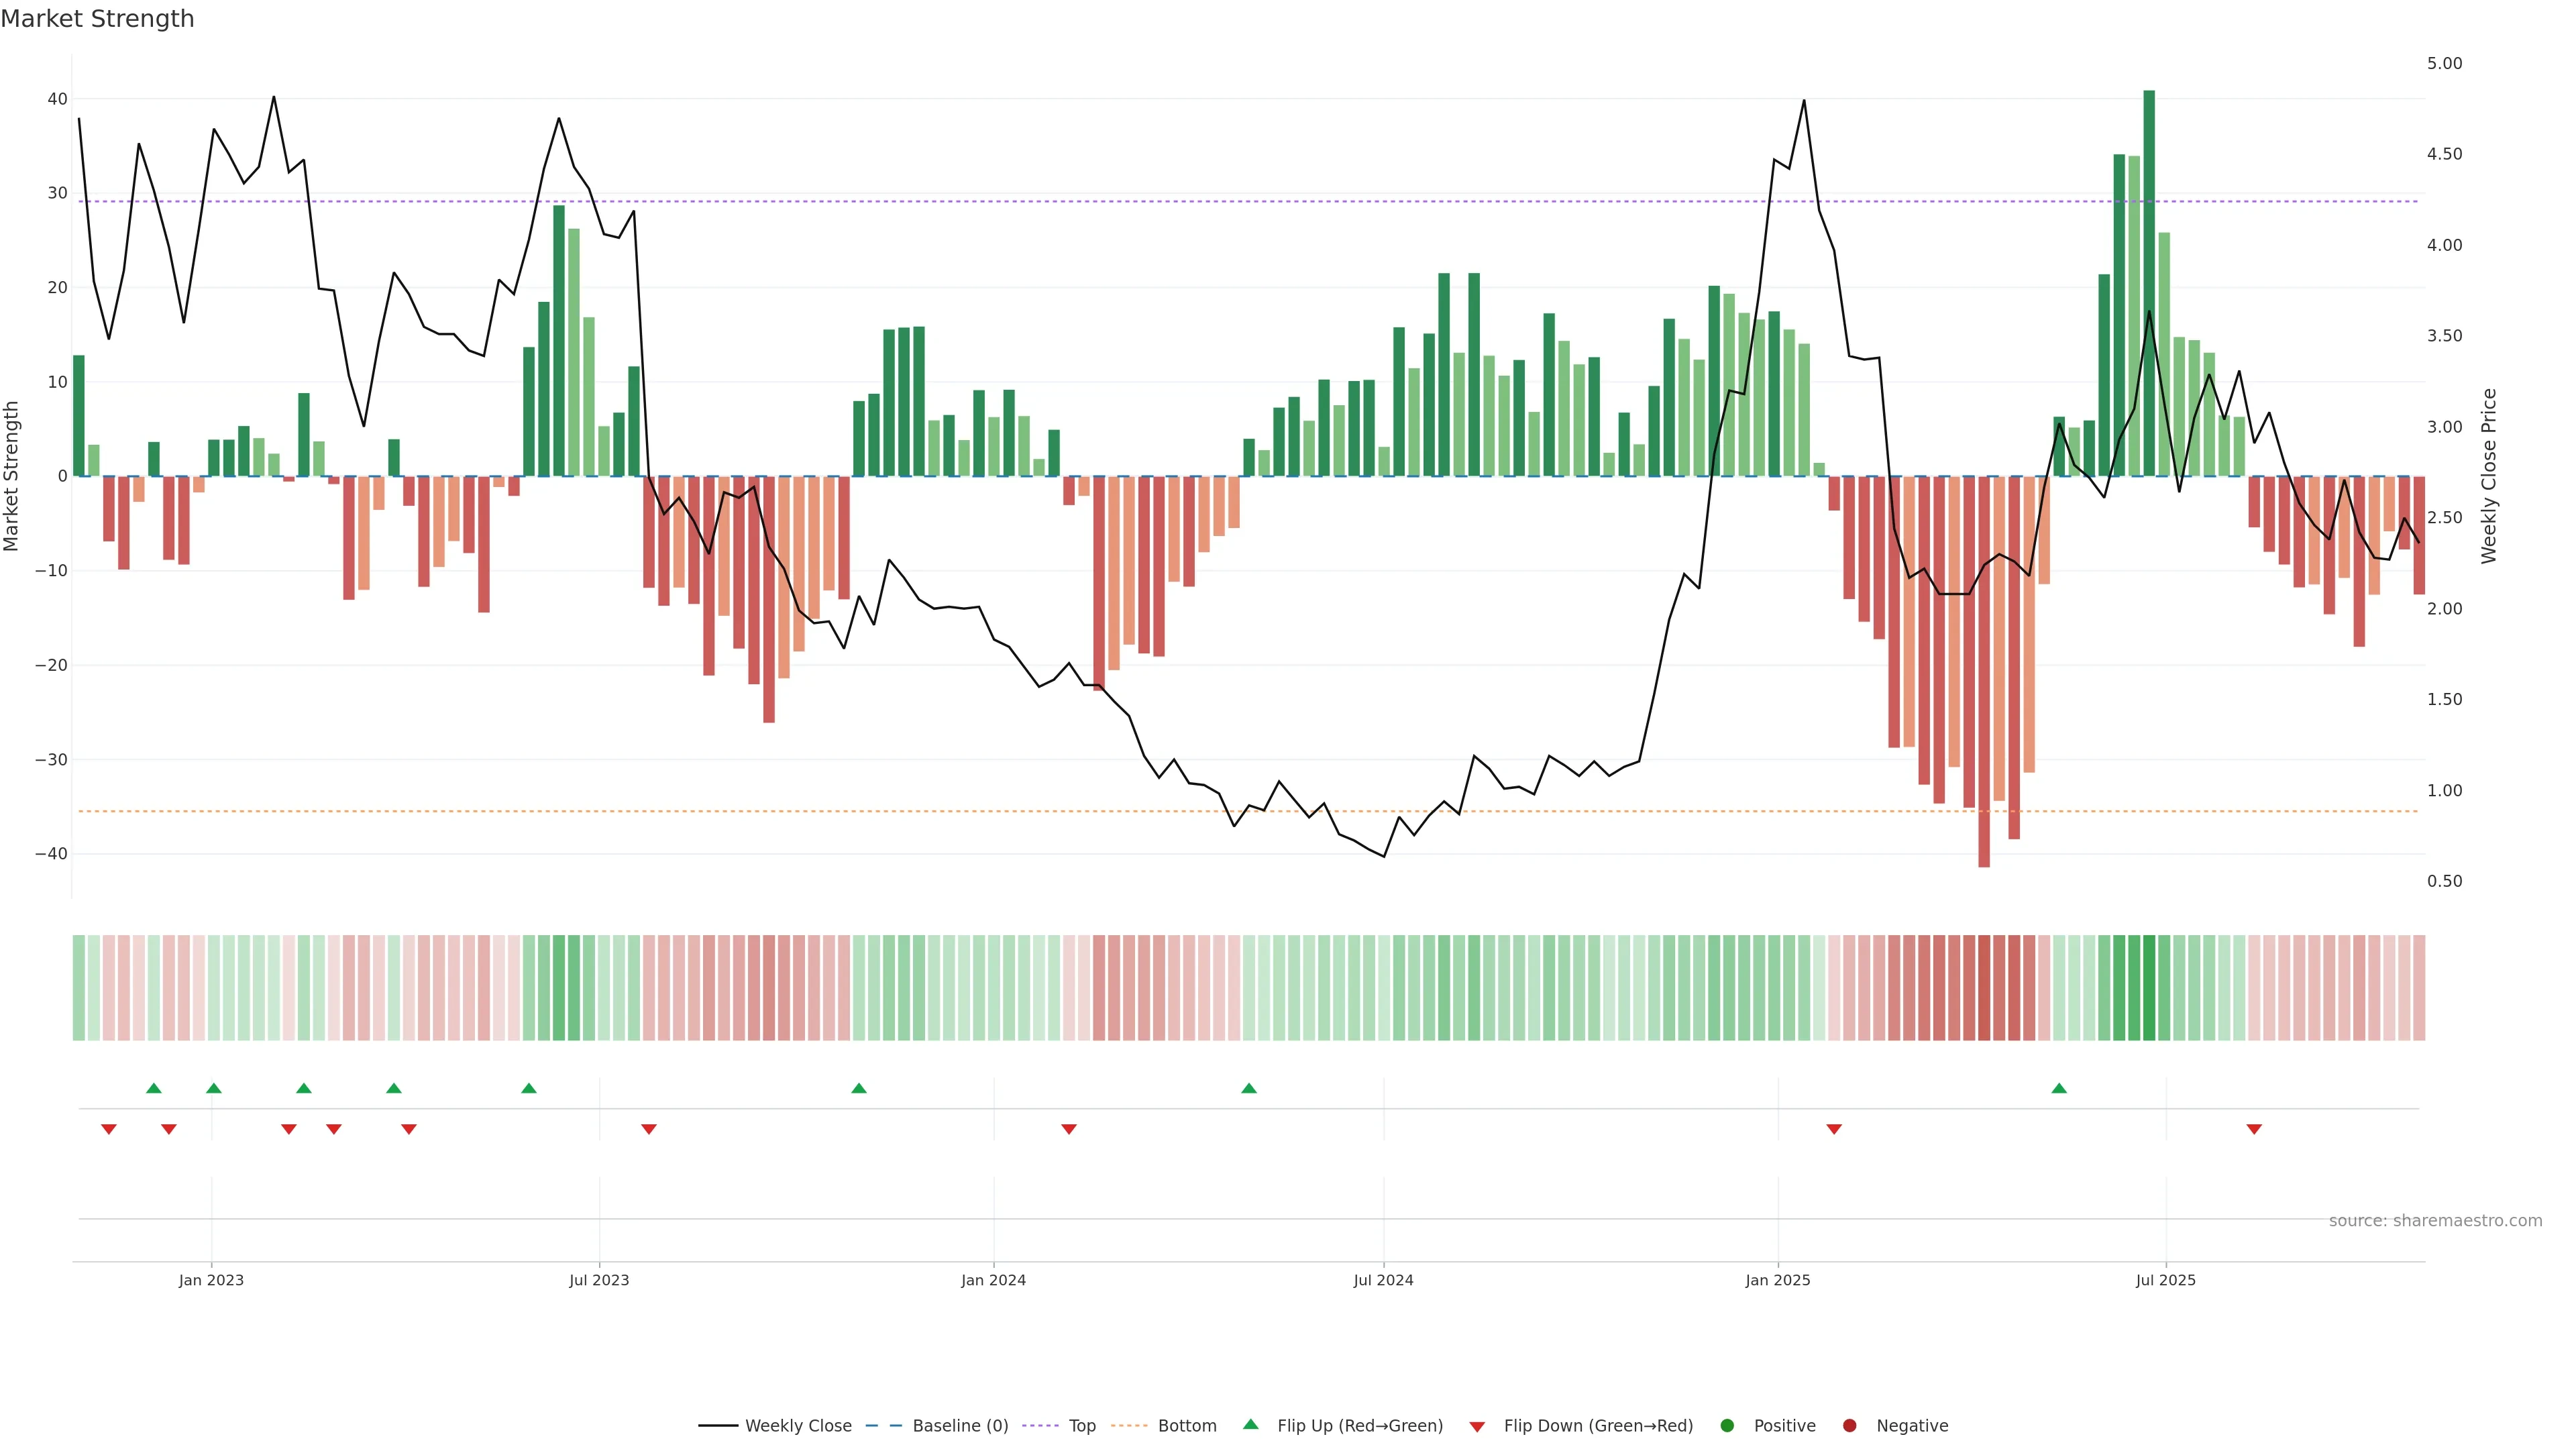Viewport: 2576px width, 1449px height.
Task: Click the Market Strength chart title
Action: point(97,19)
